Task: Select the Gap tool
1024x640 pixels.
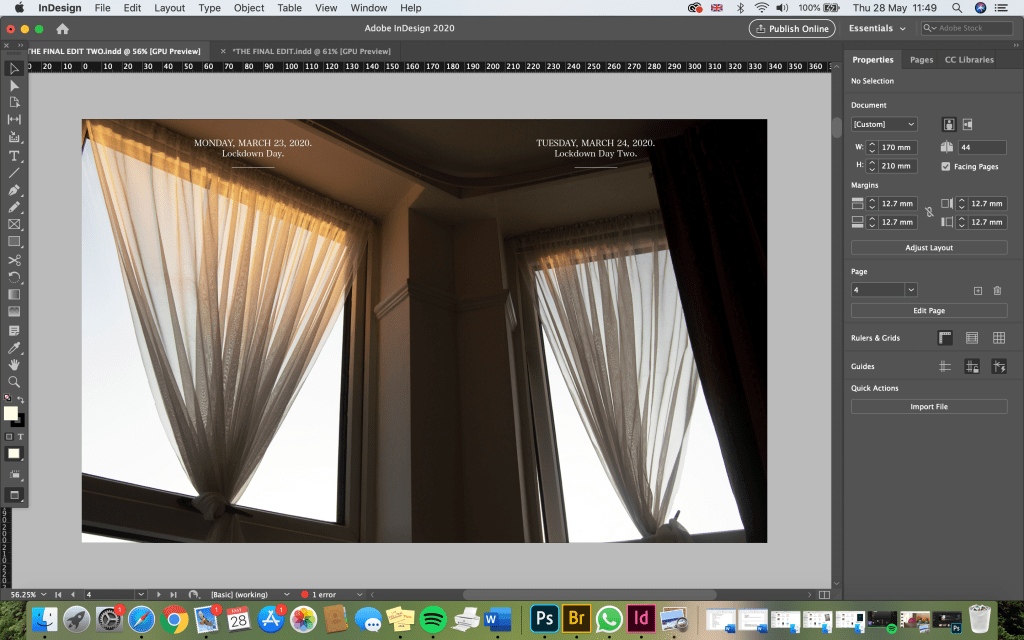Action: pos(14,120)
